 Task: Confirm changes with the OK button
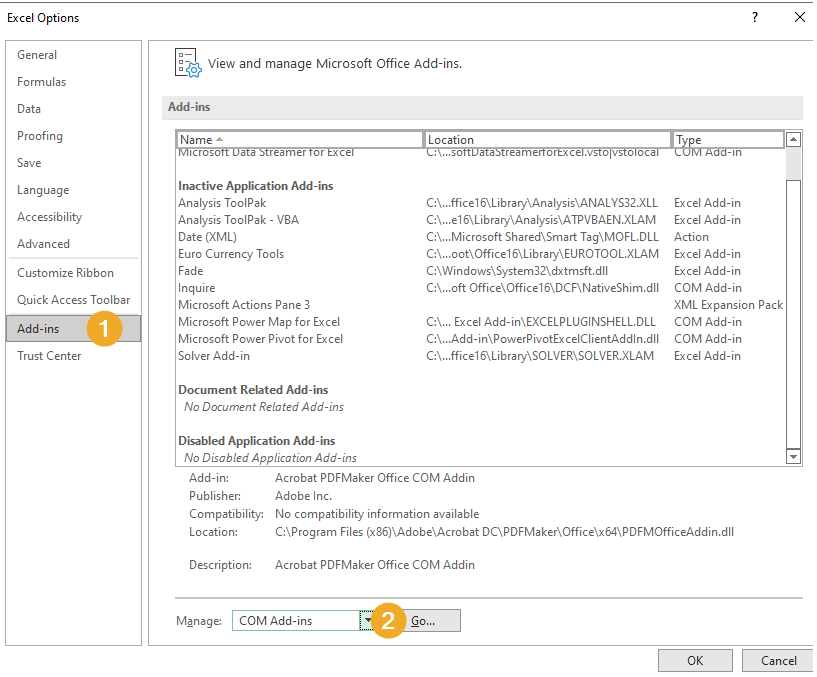[x=695, y=660]
